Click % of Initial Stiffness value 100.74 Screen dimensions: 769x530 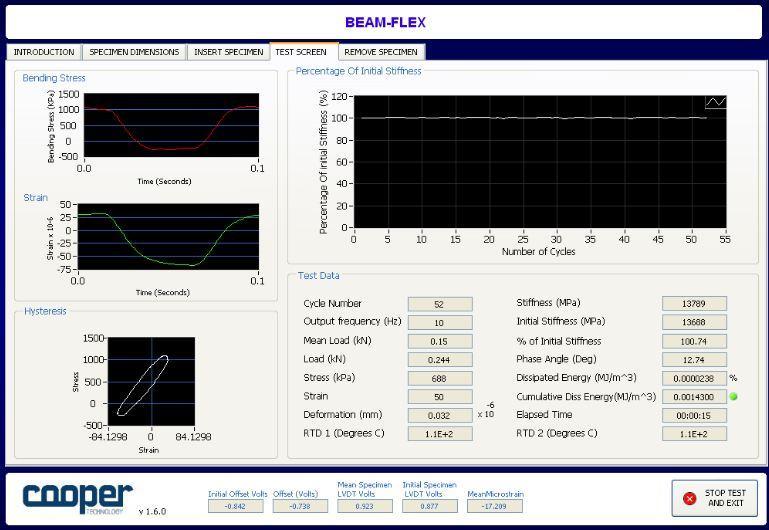click(x=694, y=341)
